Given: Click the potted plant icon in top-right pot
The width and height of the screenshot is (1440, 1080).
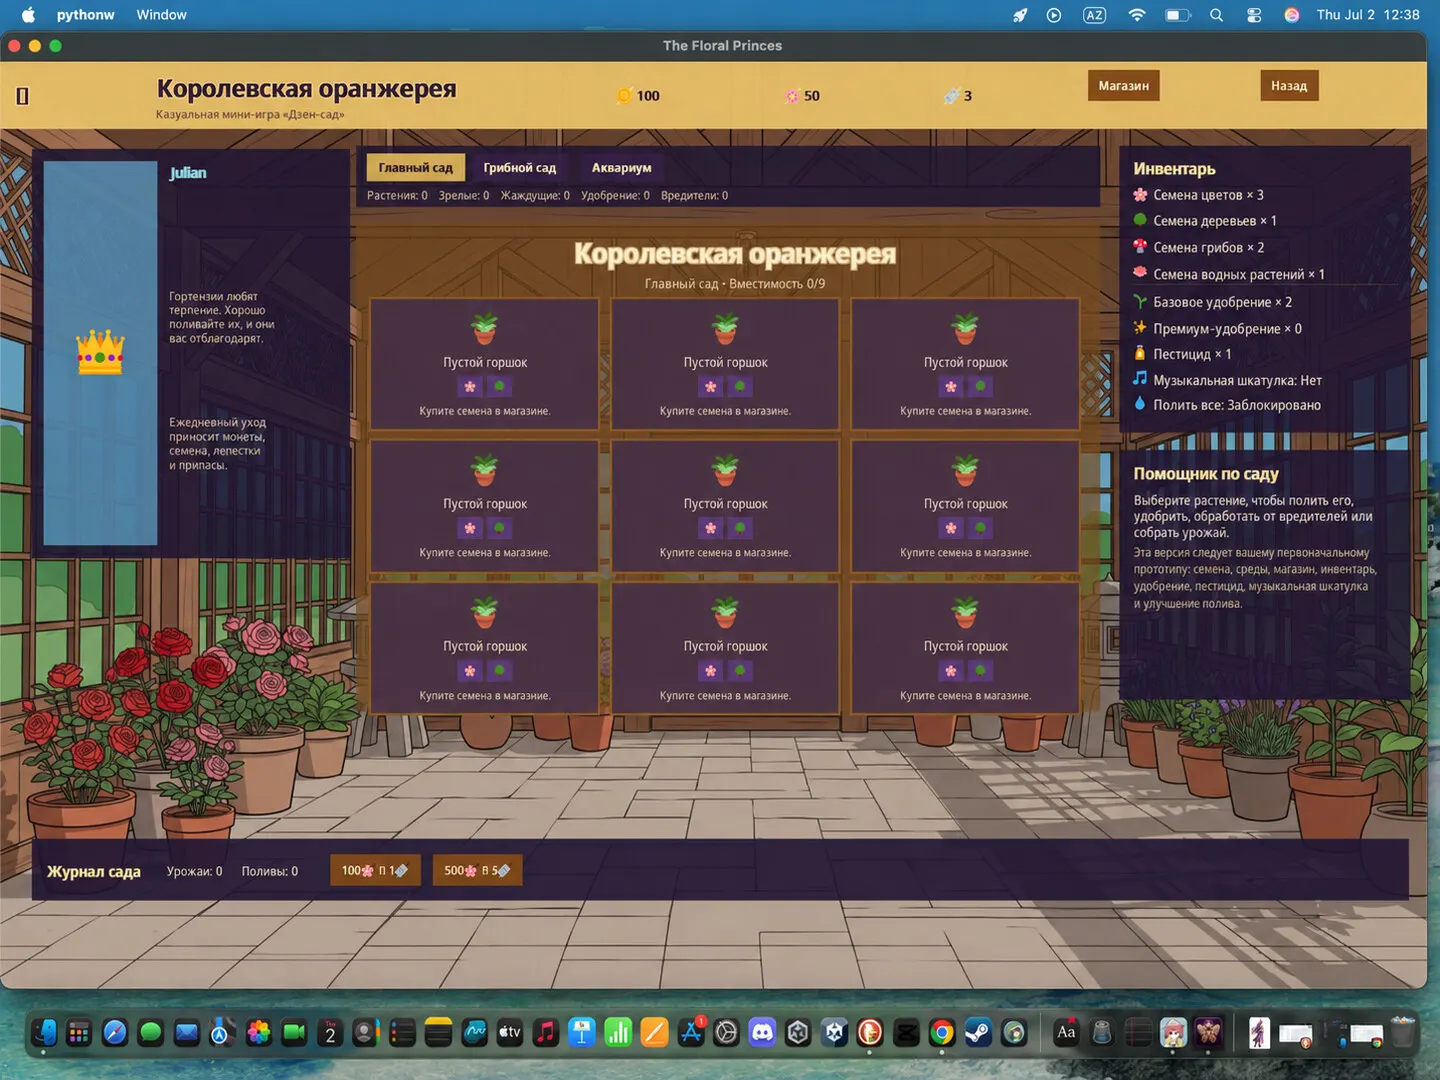Looking at the screenshot, I should tap(965, 328).
